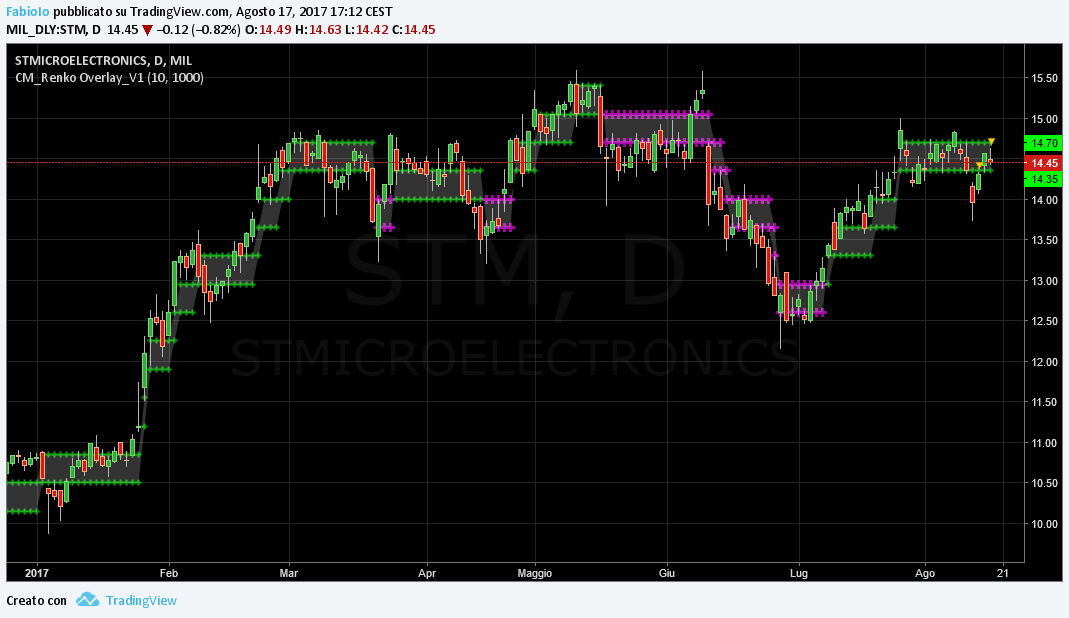Click the 10.00 price axis label
Image resolution: width=1069 pixels, height=618 pixels.
click(1044, 525)
